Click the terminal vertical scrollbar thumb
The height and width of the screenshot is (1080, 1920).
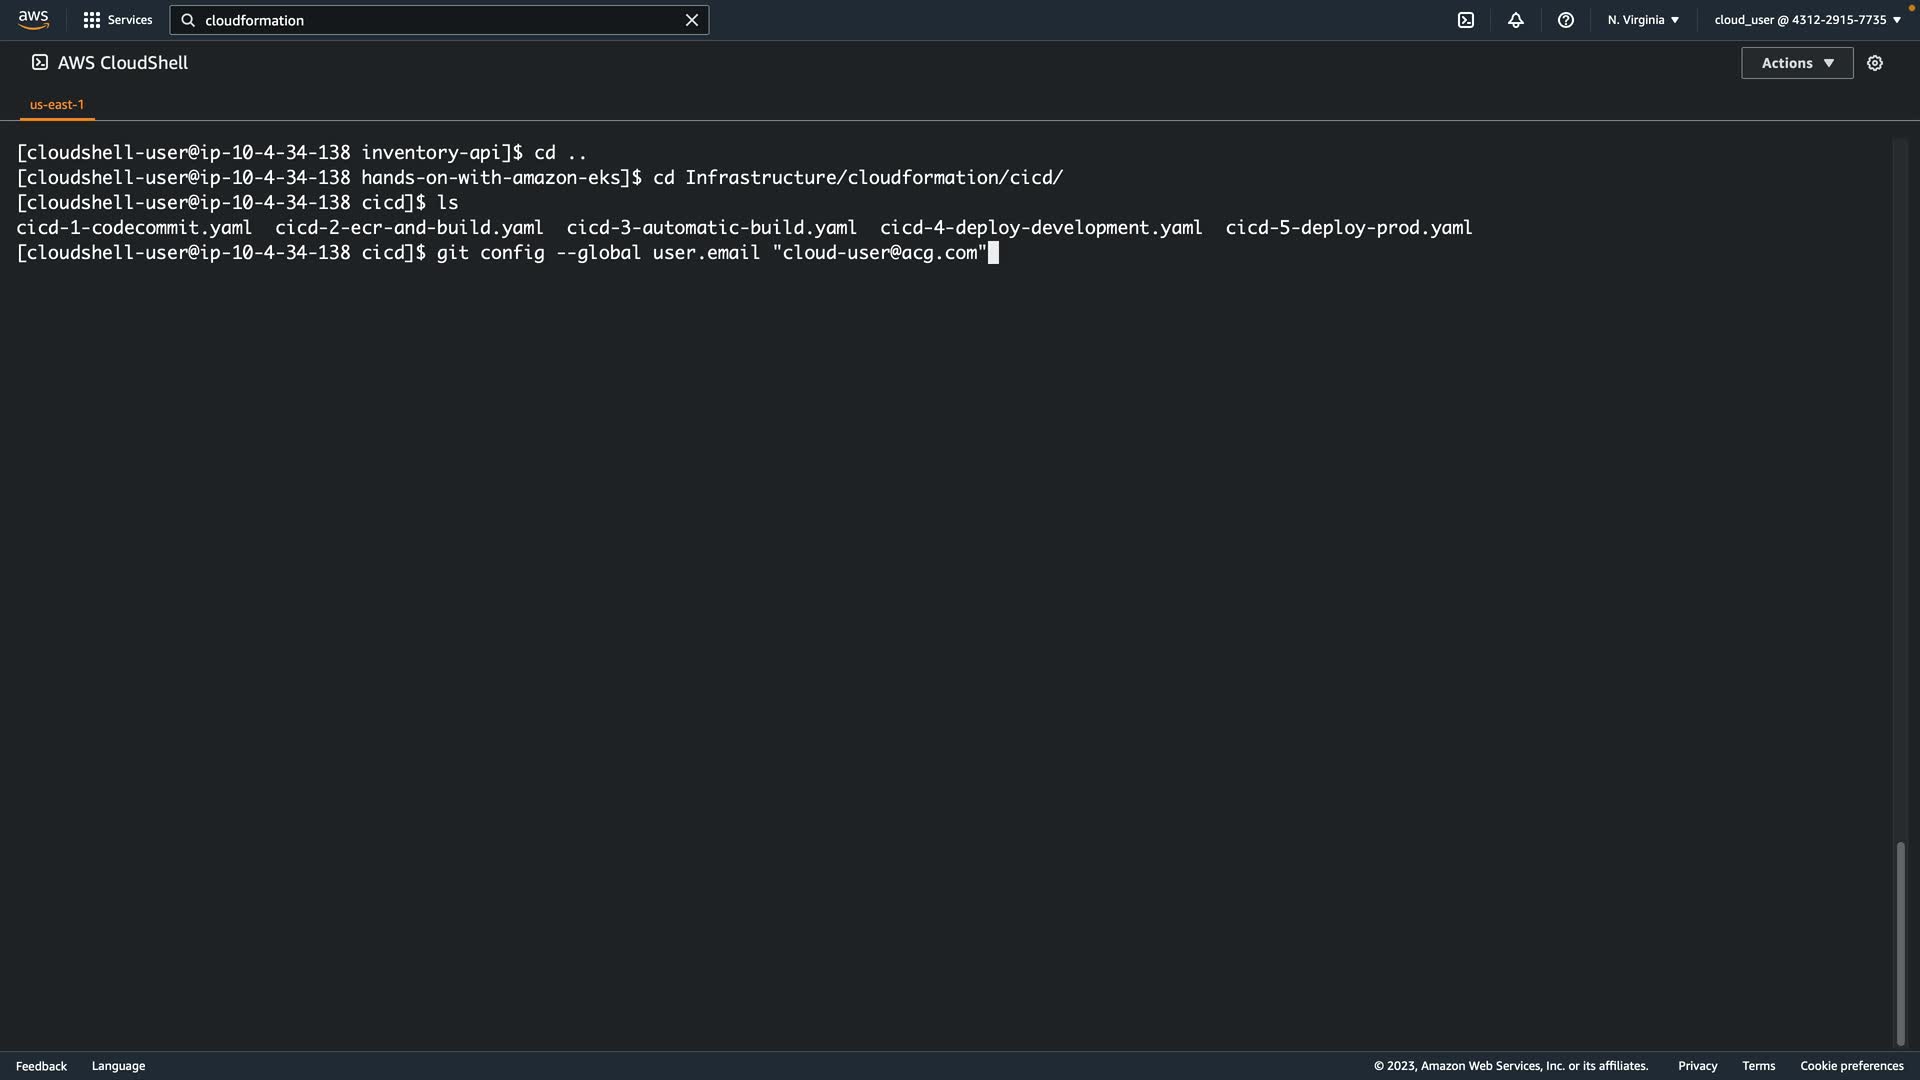(1900, 943)
